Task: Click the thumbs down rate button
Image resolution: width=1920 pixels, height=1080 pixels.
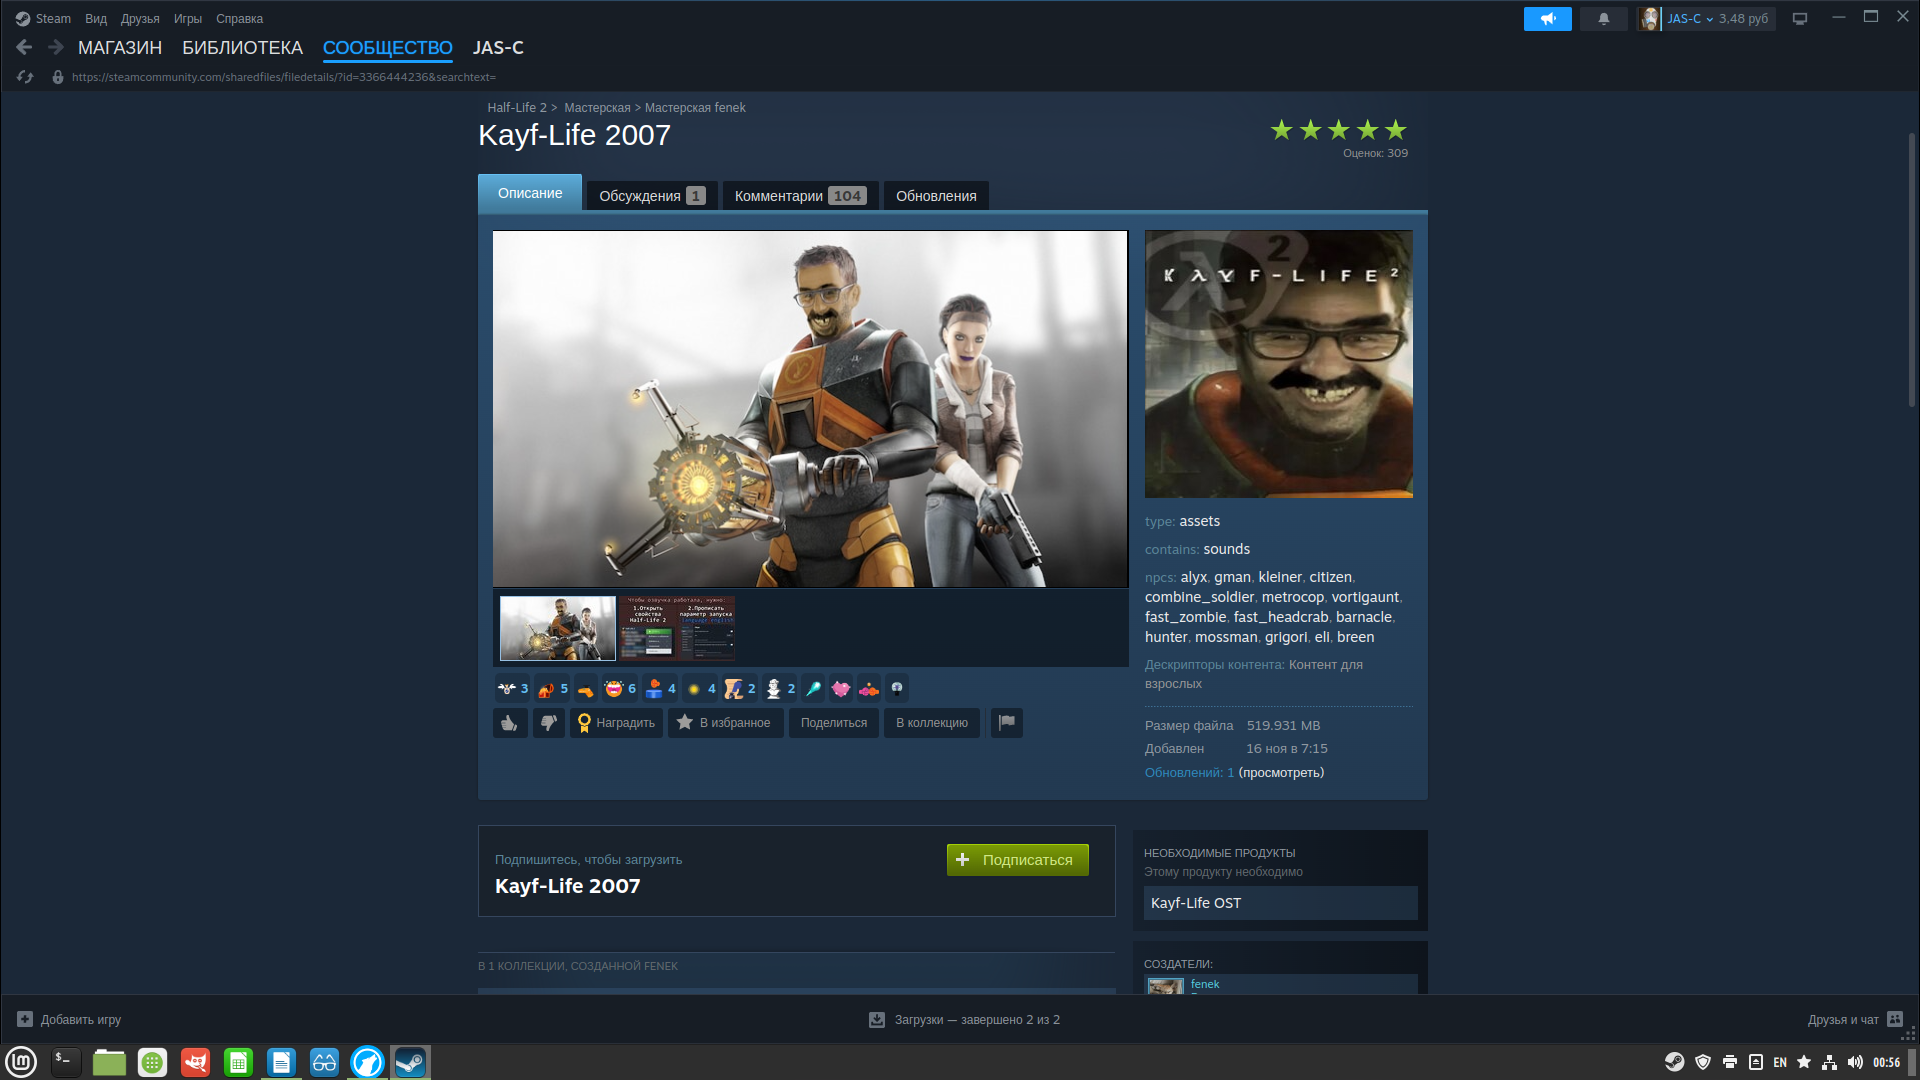Action: pos(548,723)
